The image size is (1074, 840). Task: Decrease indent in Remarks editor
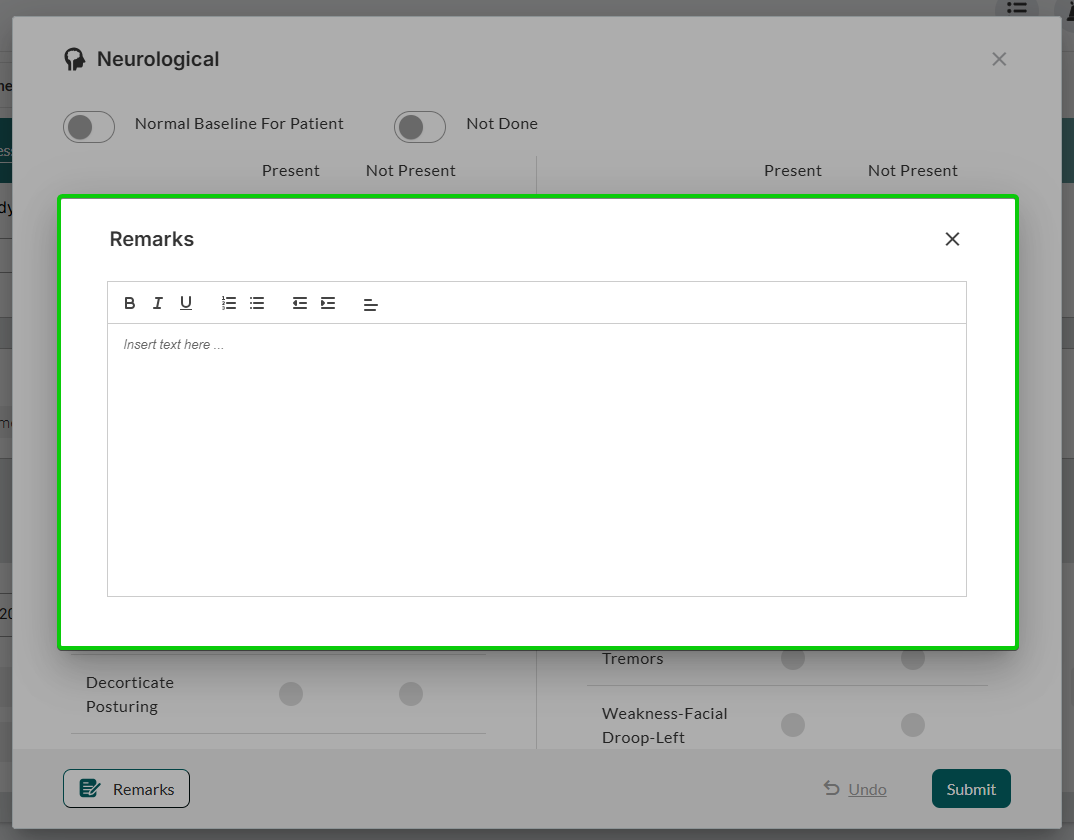(300, 303)
